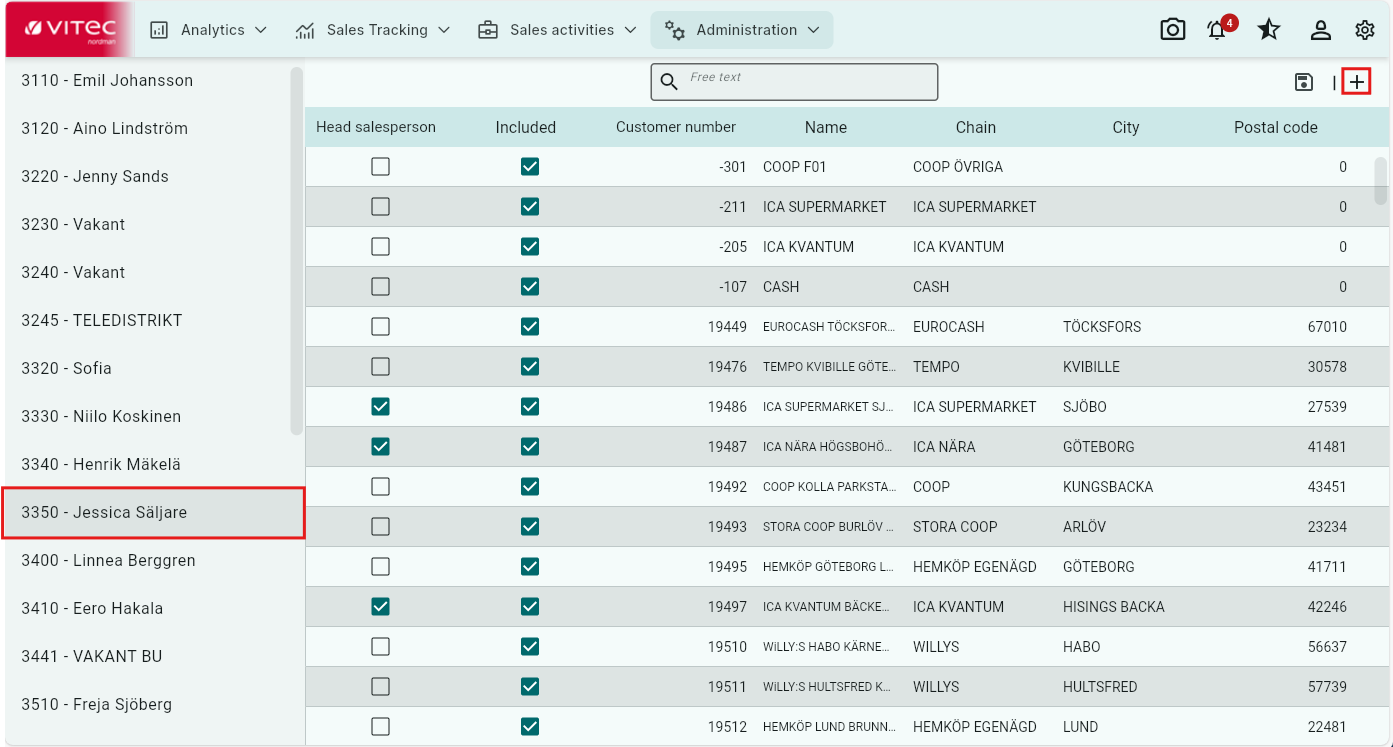
Task: Open the Sales Tracking menu
Action: click(373, 30)
